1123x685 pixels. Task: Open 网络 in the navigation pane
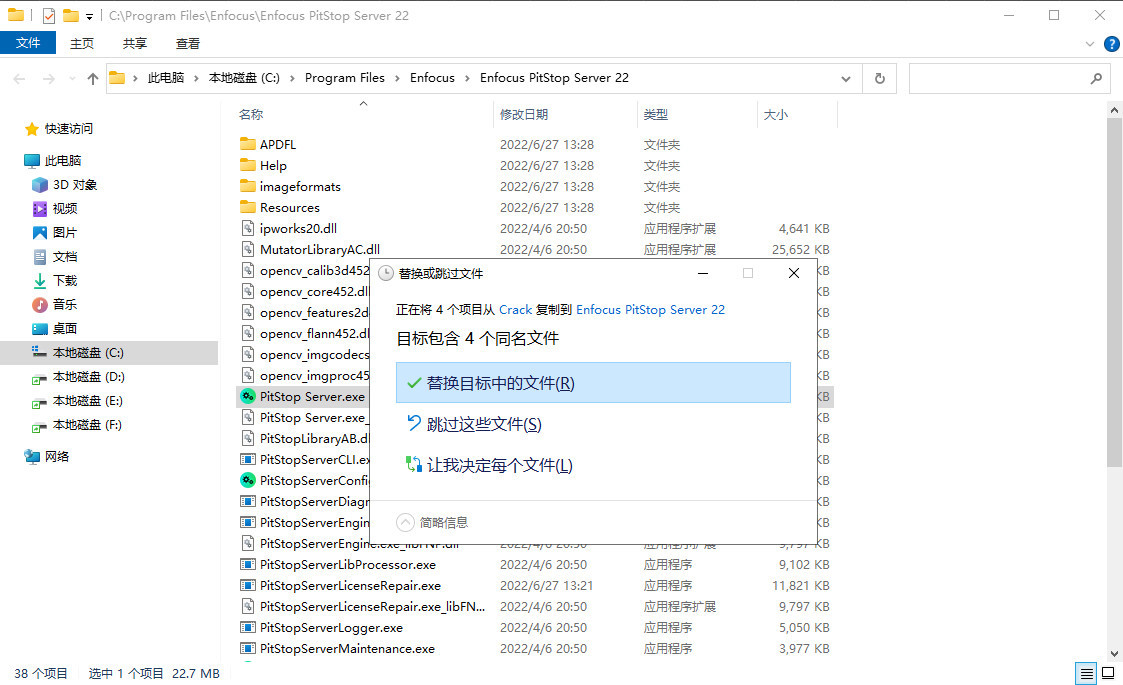point(57,456)
